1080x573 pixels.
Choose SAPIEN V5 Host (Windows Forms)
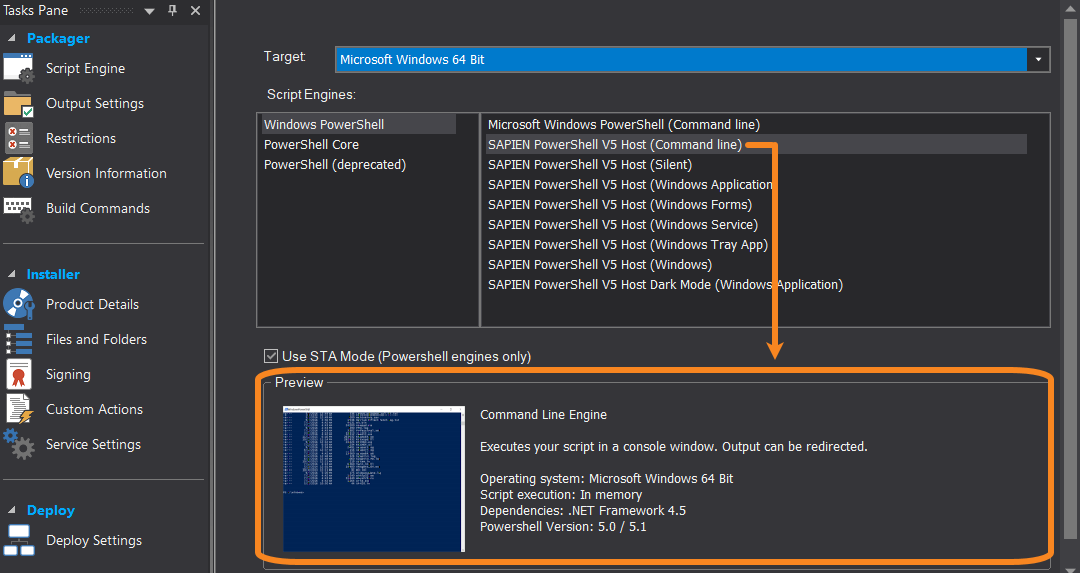620,205
